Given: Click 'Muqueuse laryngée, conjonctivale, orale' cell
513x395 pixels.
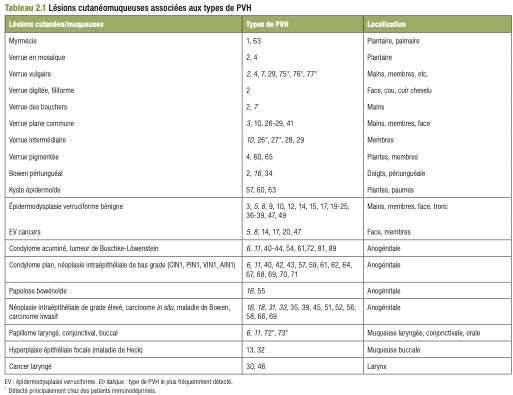Looking at the screenshot, I should (423, 333).
